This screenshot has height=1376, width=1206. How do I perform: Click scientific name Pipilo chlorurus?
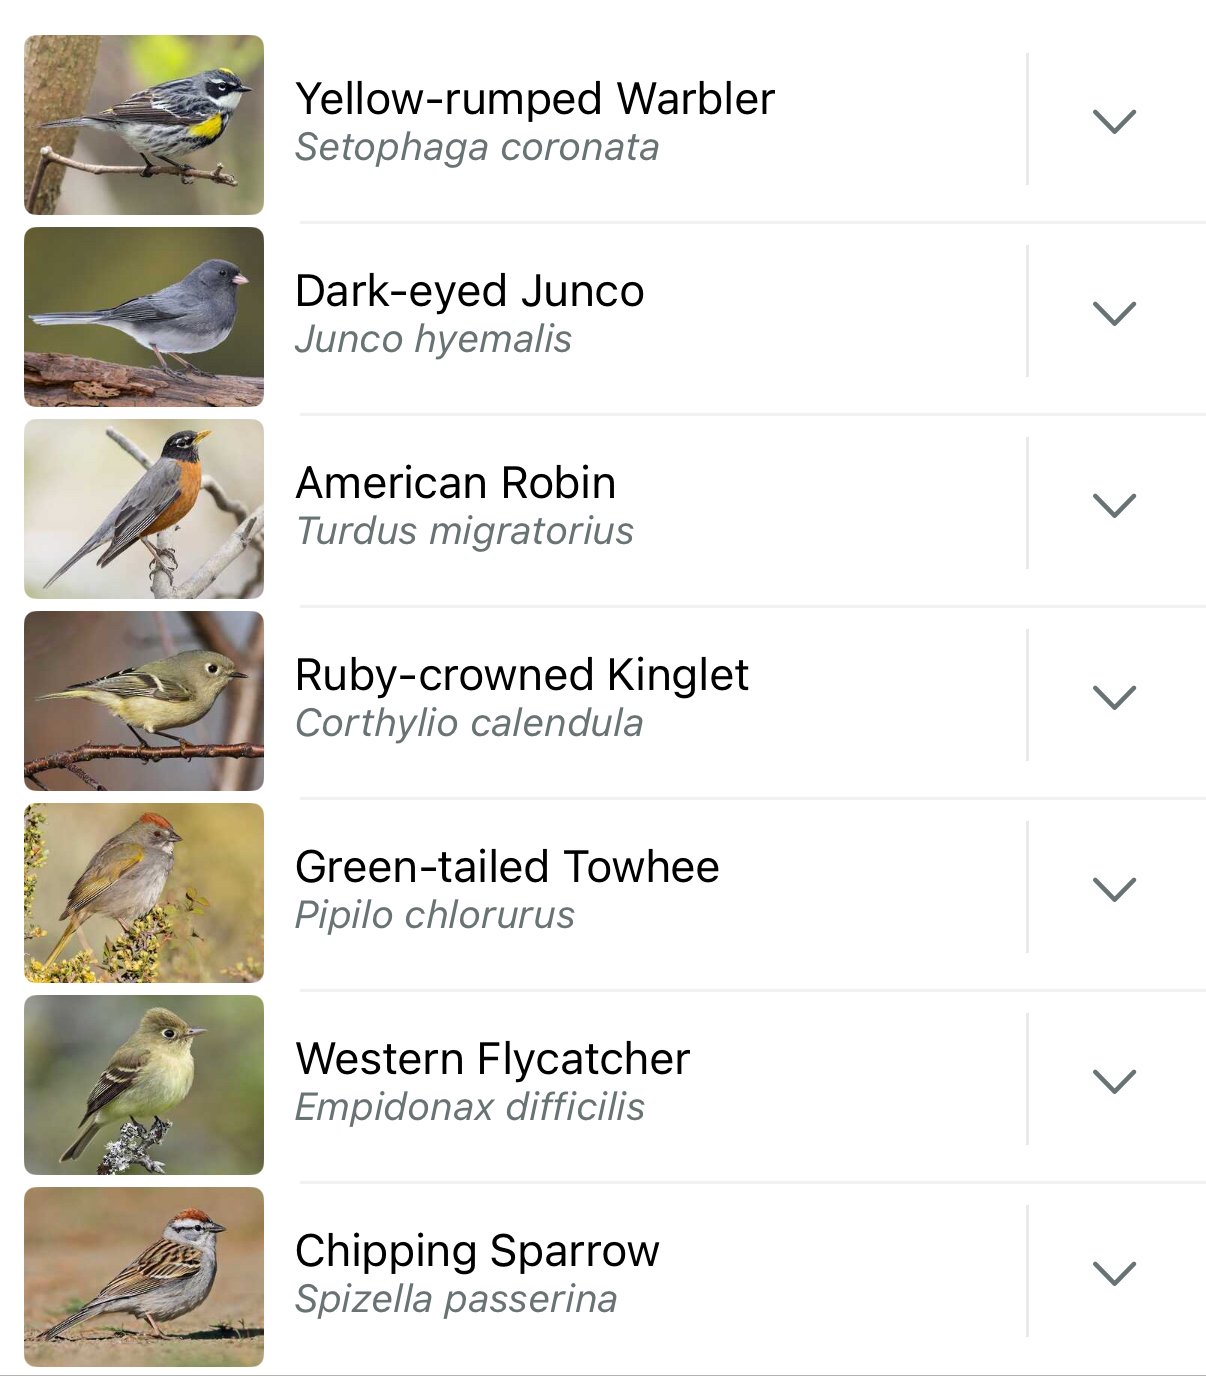click(x=435, y=915)
